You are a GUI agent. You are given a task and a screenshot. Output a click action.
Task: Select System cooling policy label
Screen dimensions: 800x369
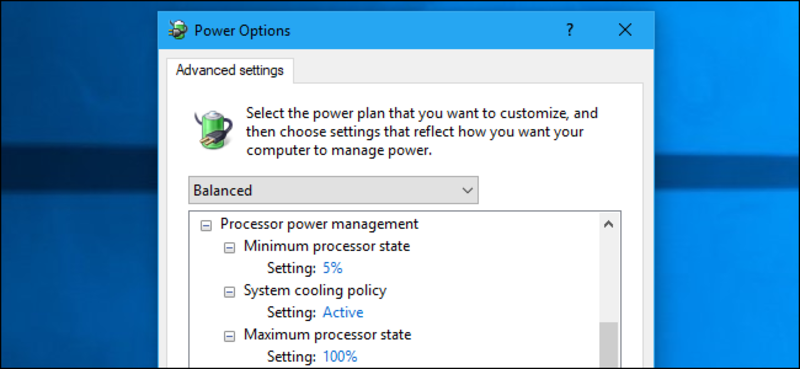315,290
